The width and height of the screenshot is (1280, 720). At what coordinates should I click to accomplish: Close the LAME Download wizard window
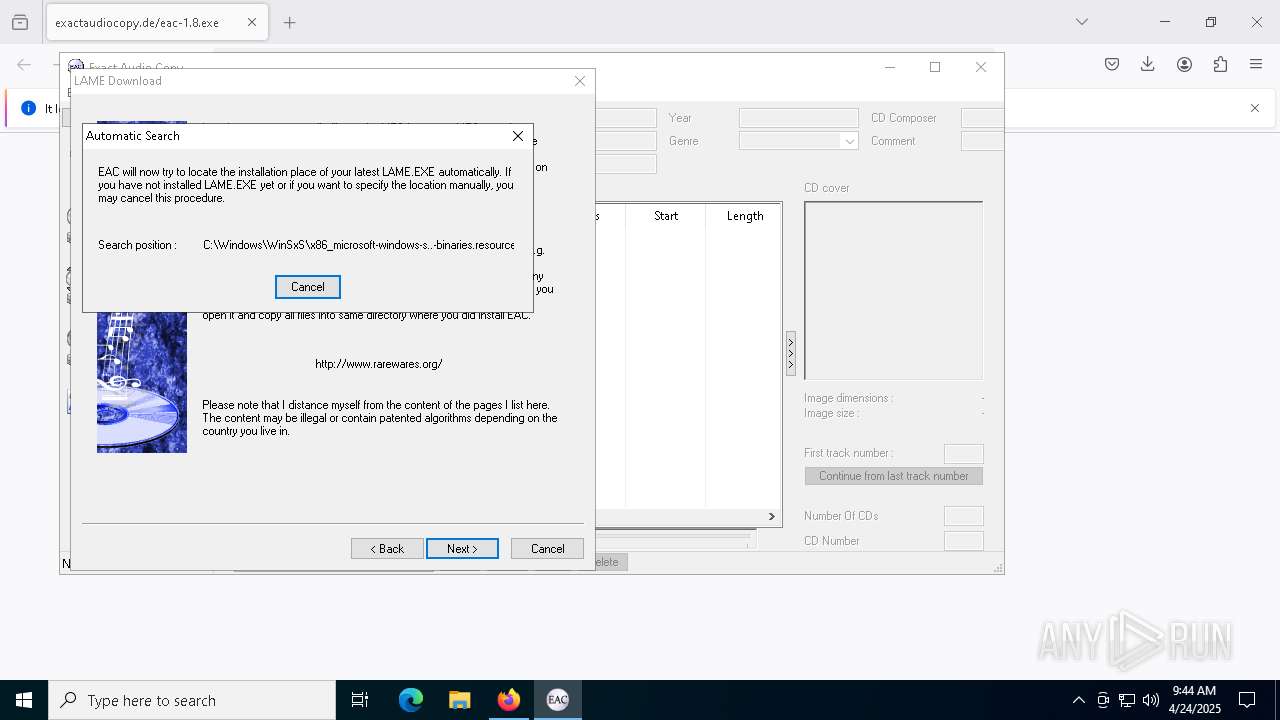[579, 81]
